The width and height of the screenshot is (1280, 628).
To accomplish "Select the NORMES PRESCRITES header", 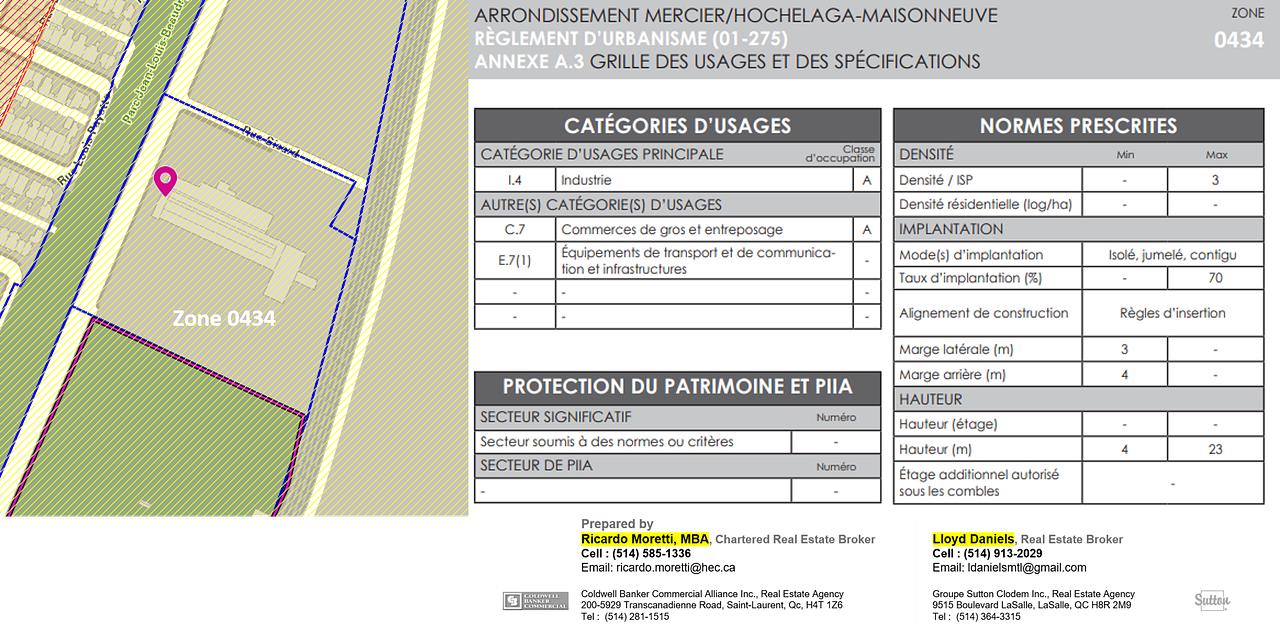I will click(x=1078, y=125).
